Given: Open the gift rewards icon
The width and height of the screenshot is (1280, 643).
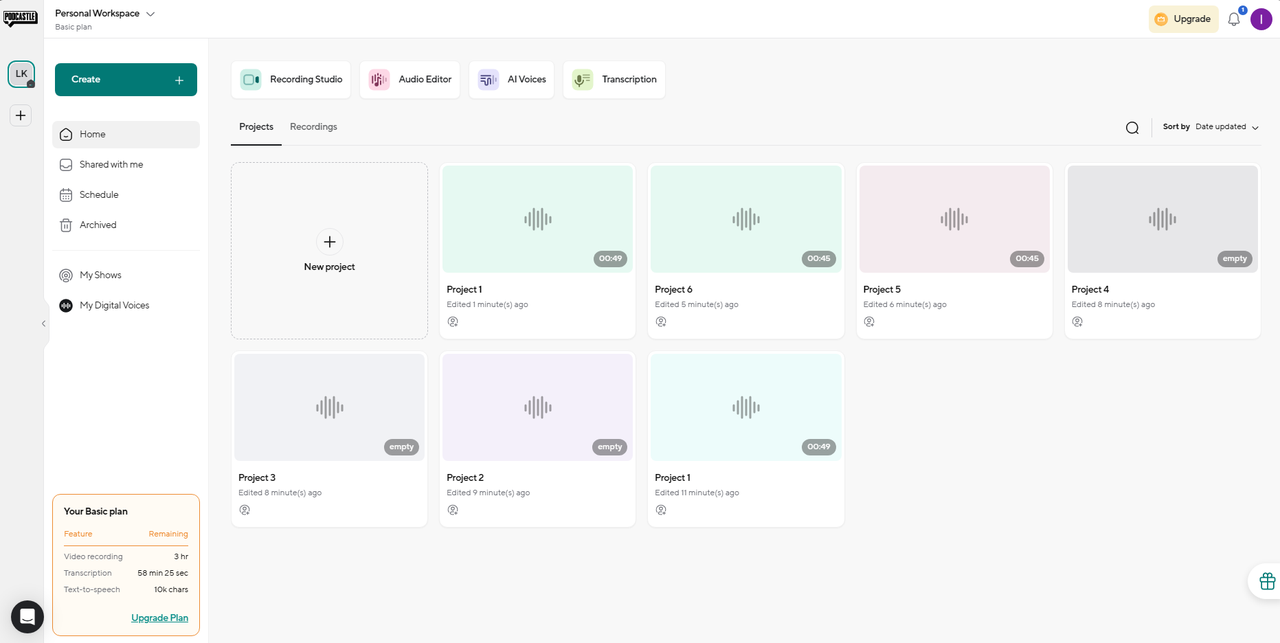Looking at the screenshot, I should point(1267,581).
